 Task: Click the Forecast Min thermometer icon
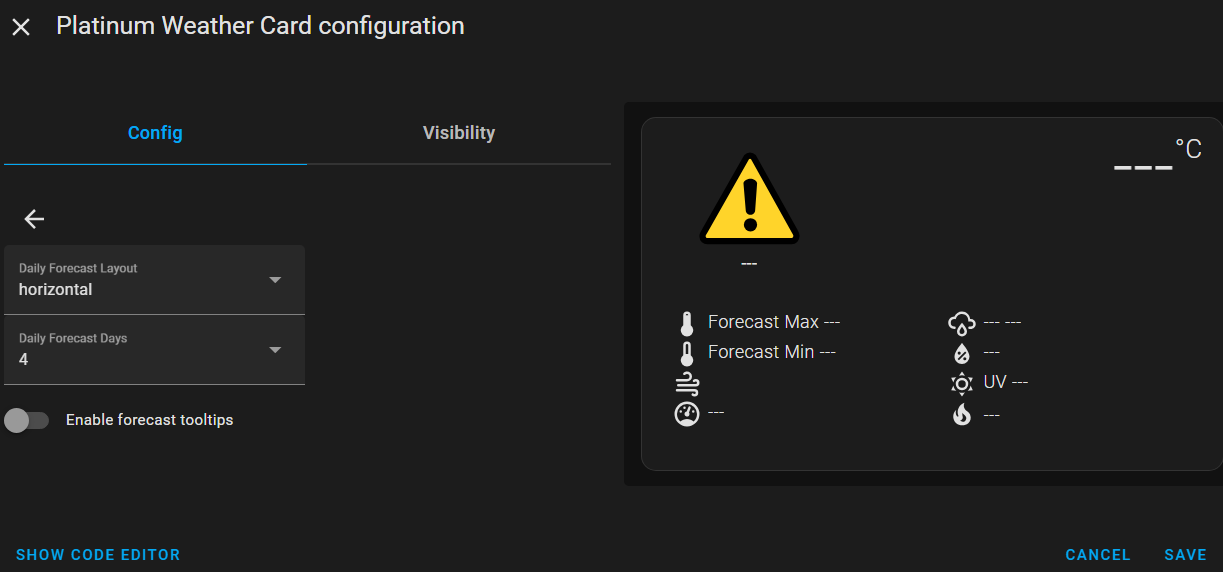tap(686, 353)
